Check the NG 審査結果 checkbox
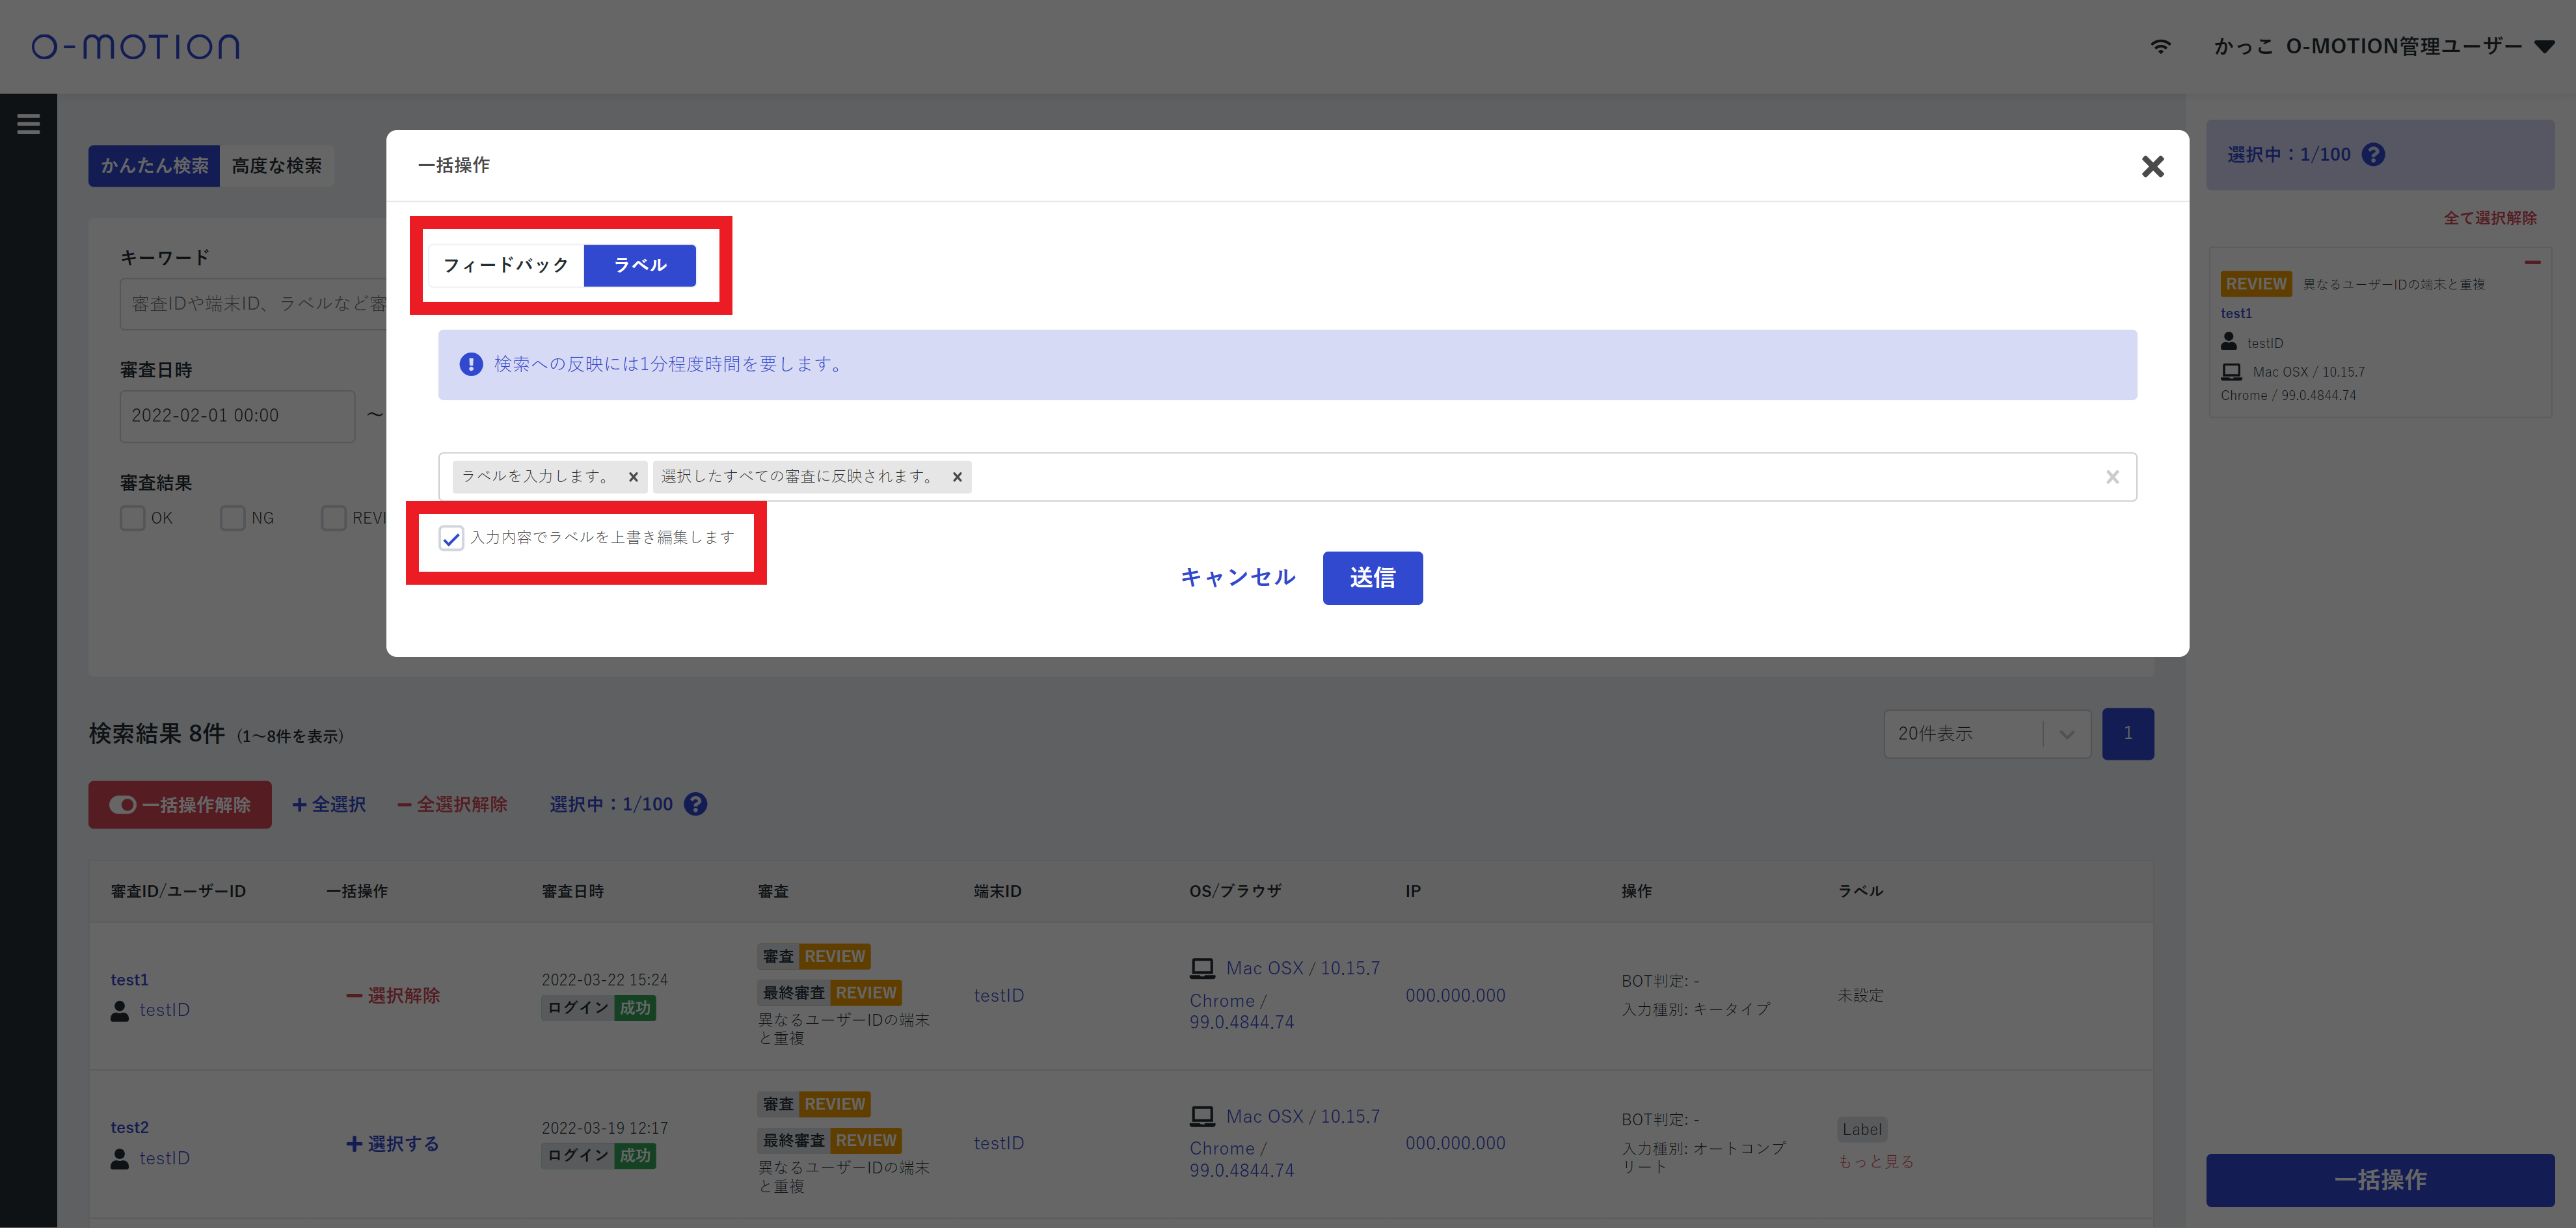2576x1228 pixels. coord(233,518)
